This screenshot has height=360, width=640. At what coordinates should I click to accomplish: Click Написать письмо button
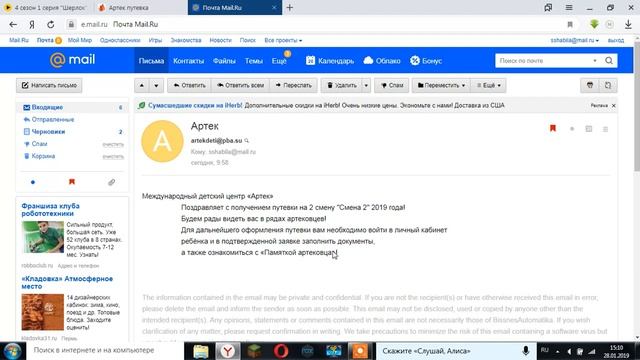(x=49, y=85)
